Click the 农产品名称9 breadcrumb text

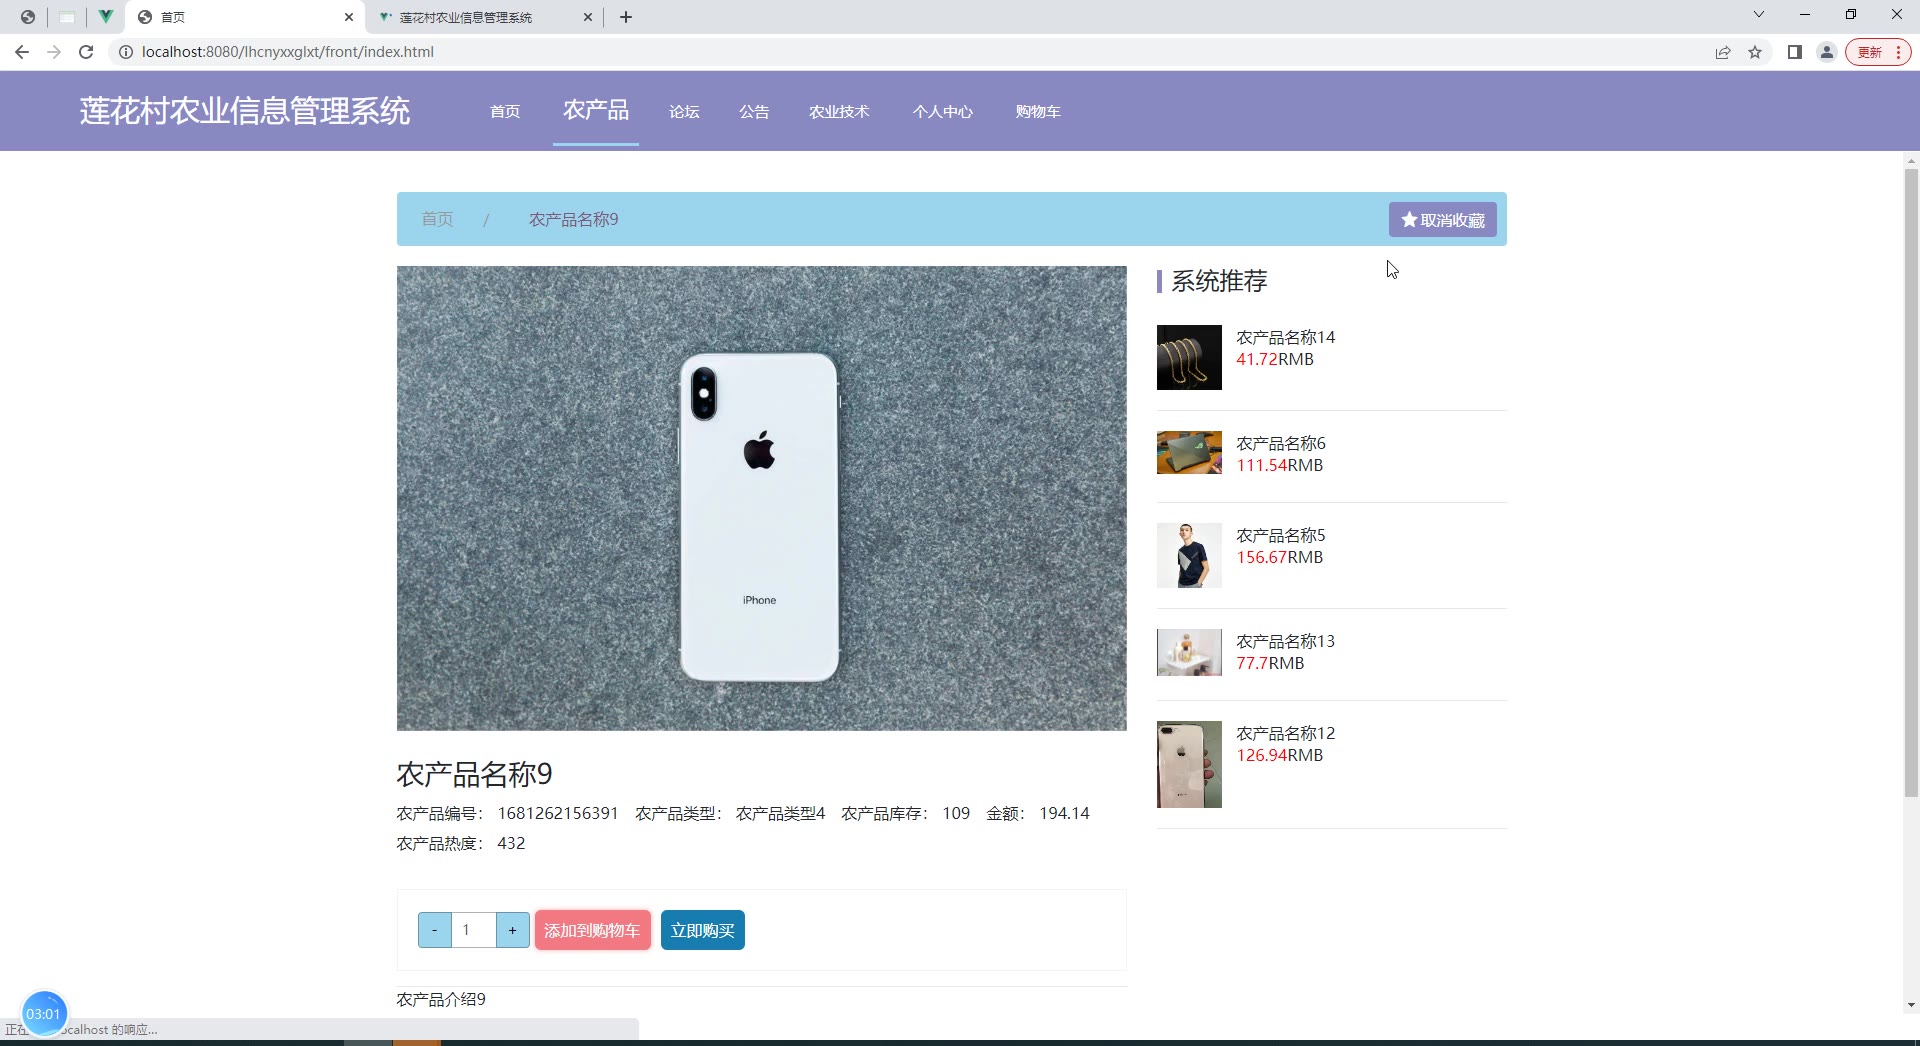click(573, 219)
